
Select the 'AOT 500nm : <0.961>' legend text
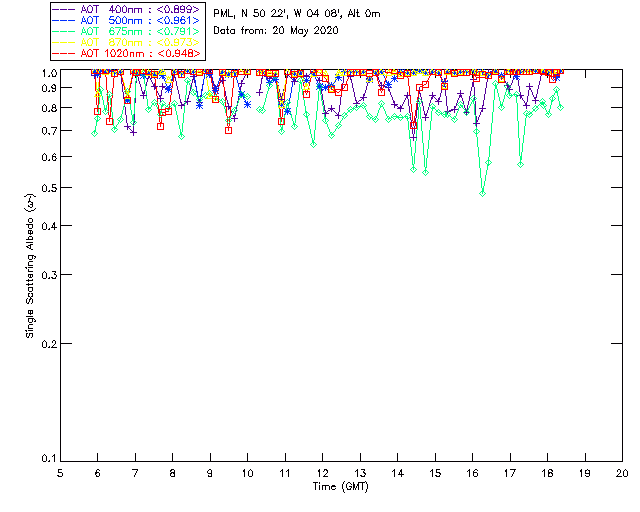pos(140,20)
